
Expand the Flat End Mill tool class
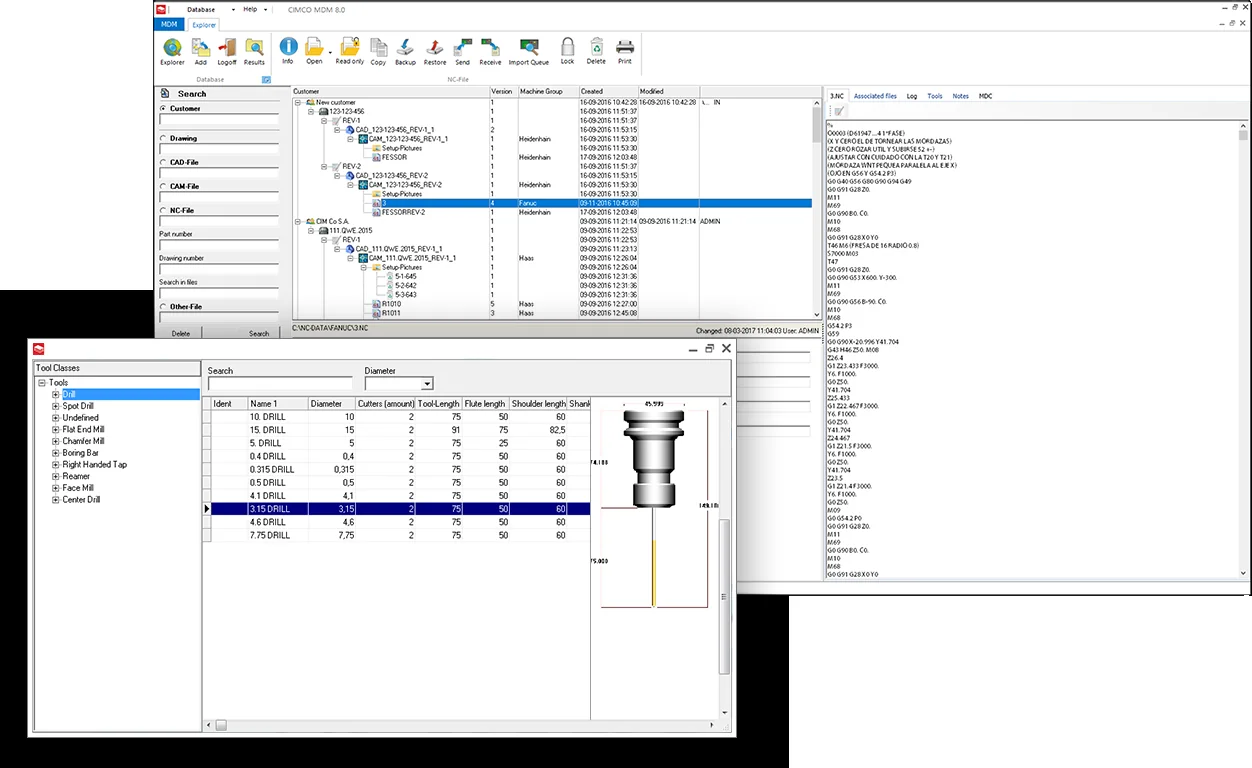coord(56,429)
